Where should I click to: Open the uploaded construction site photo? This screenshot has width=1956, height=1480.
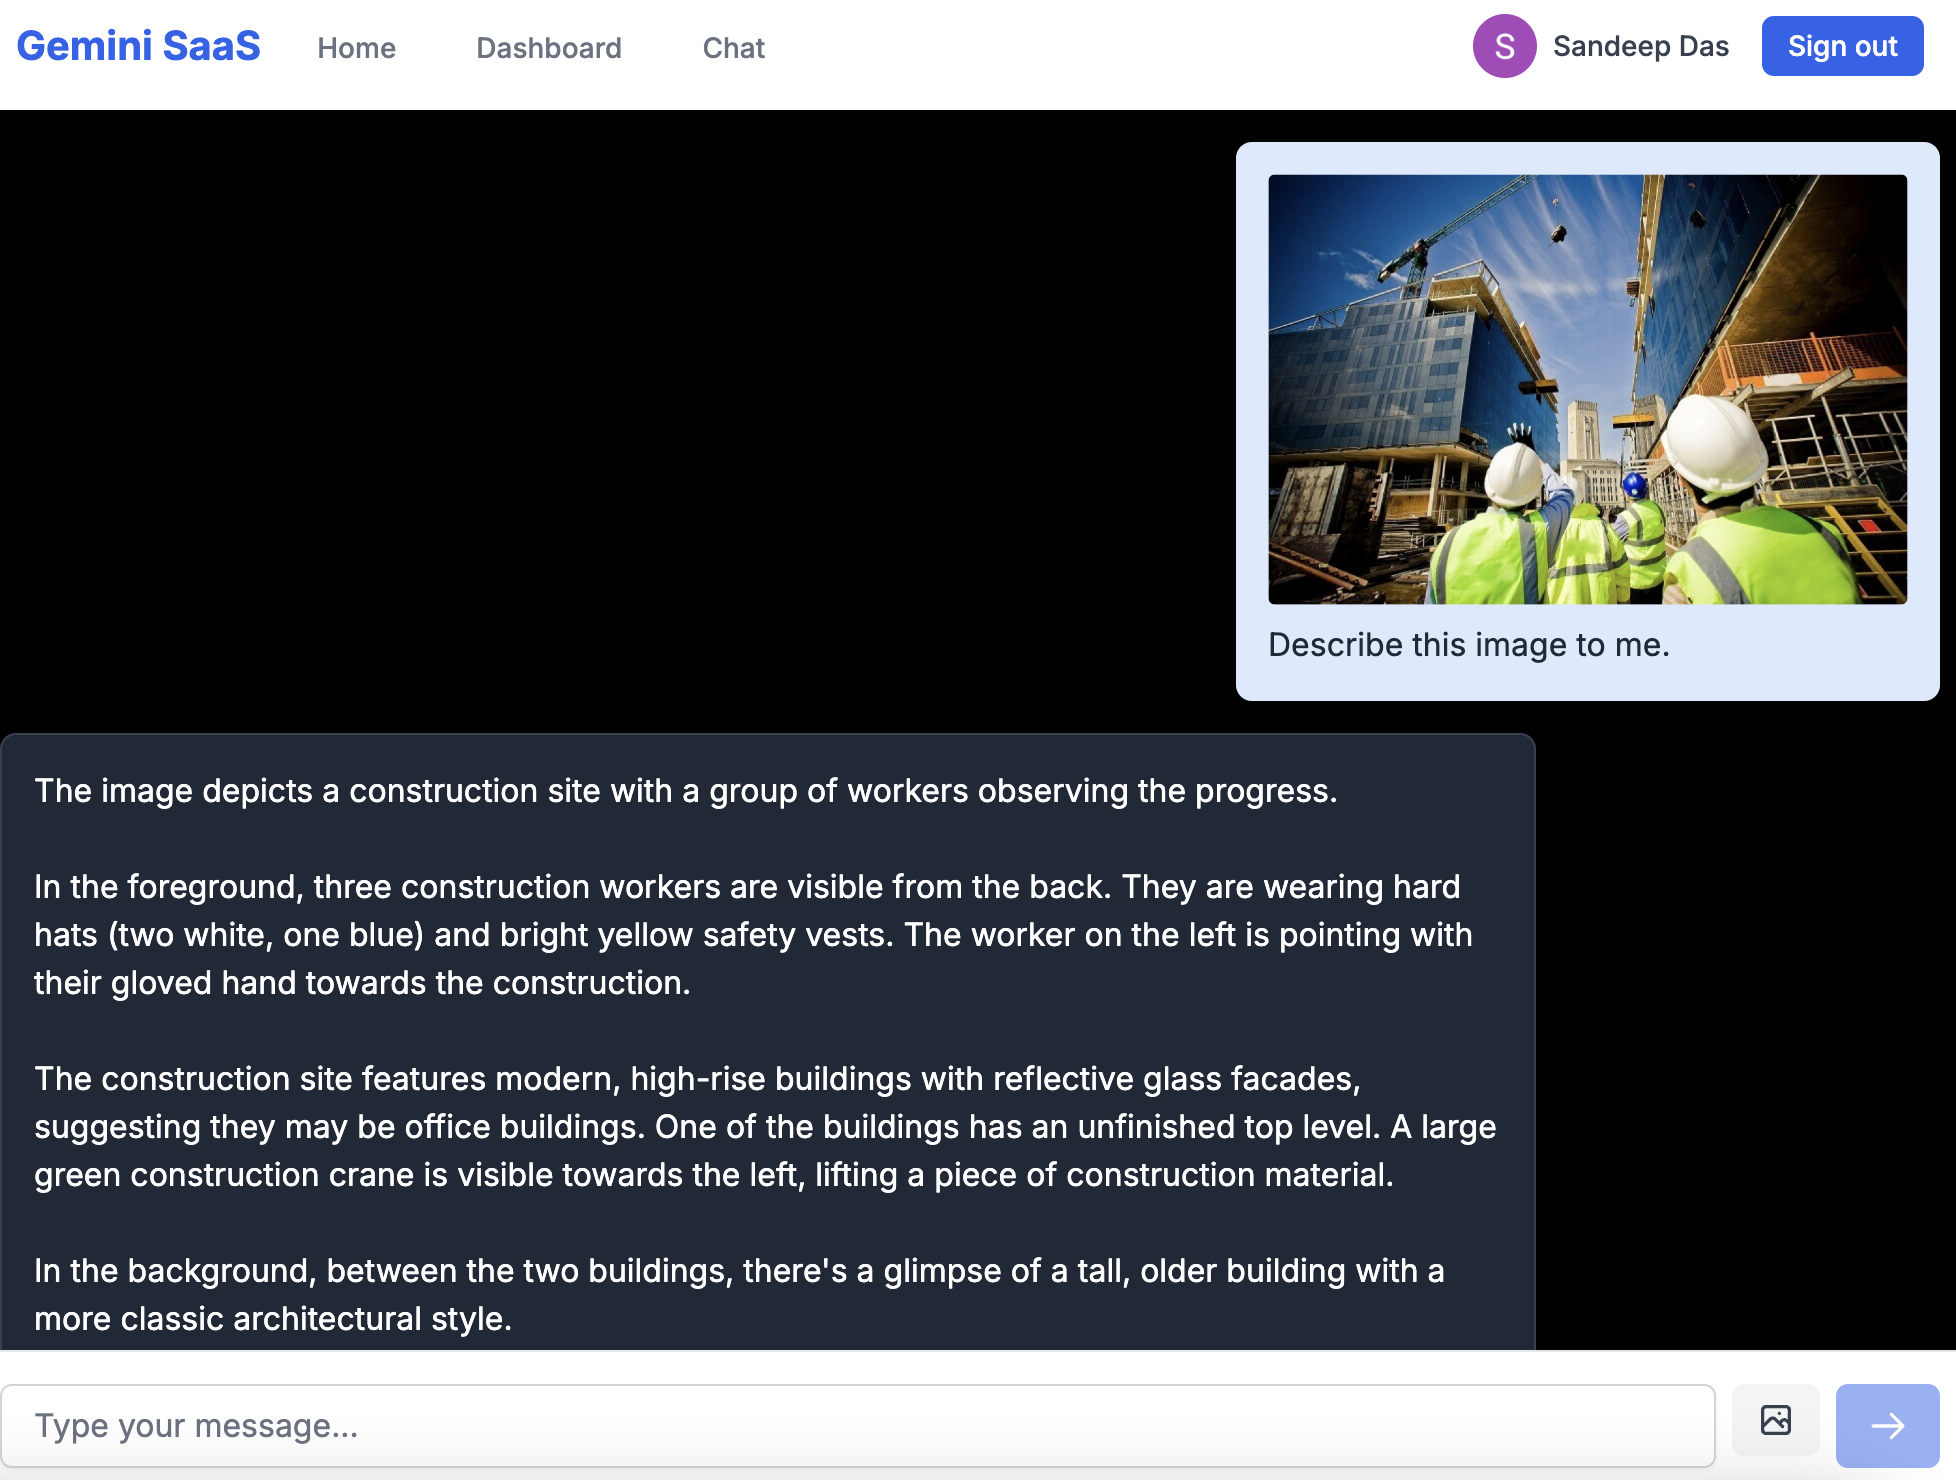pos(1587,389)
